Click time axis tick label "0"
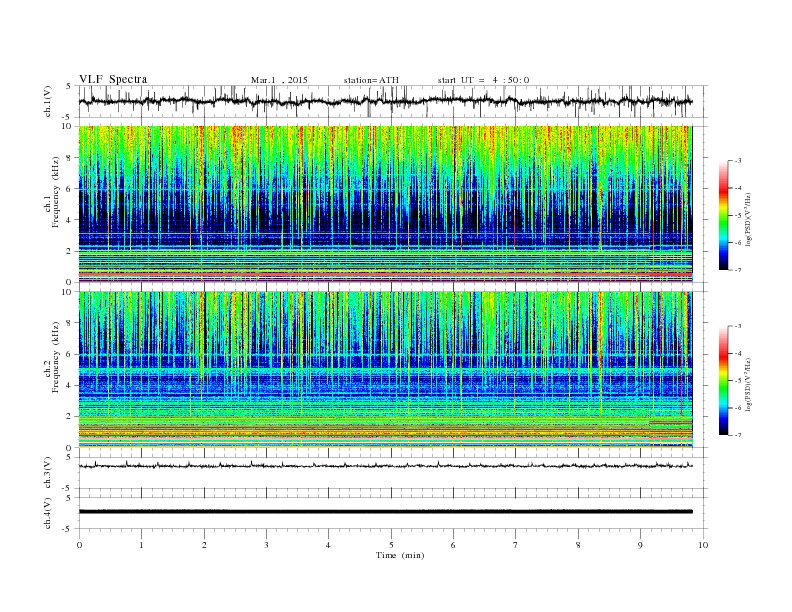The image size is (792, 612). point(79,545)
